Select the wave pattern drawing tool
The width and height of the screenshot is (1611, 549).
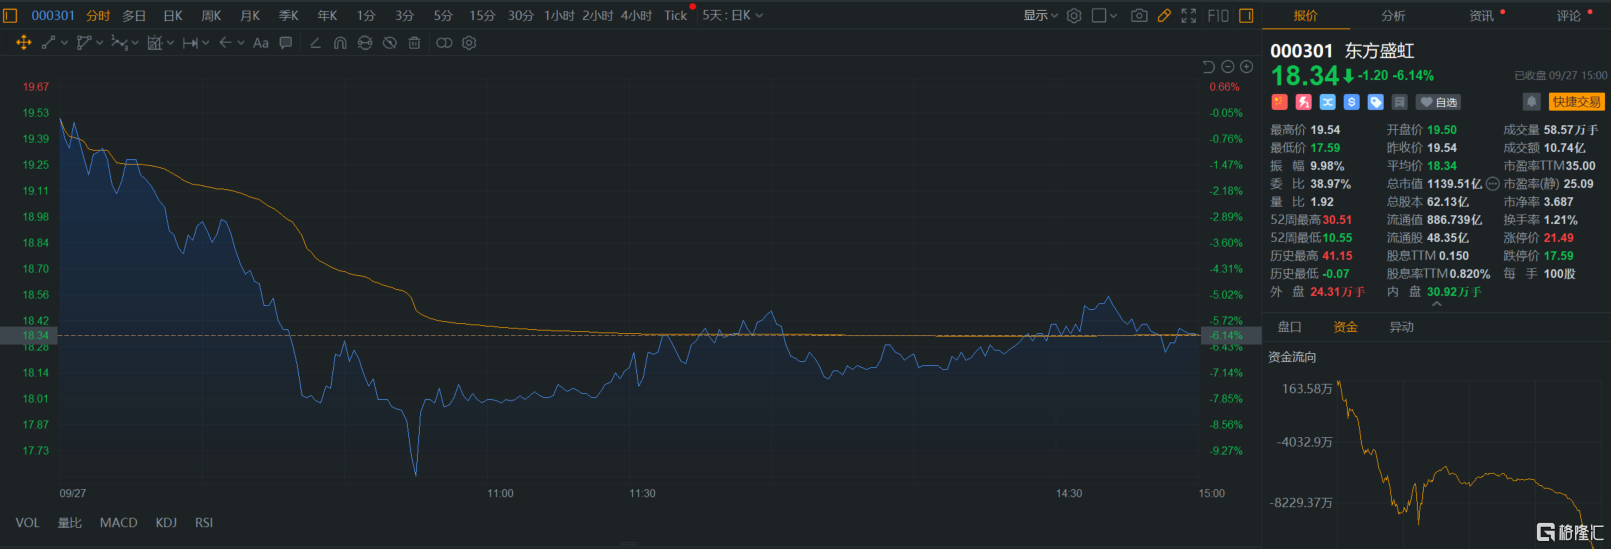pos(119,43)
